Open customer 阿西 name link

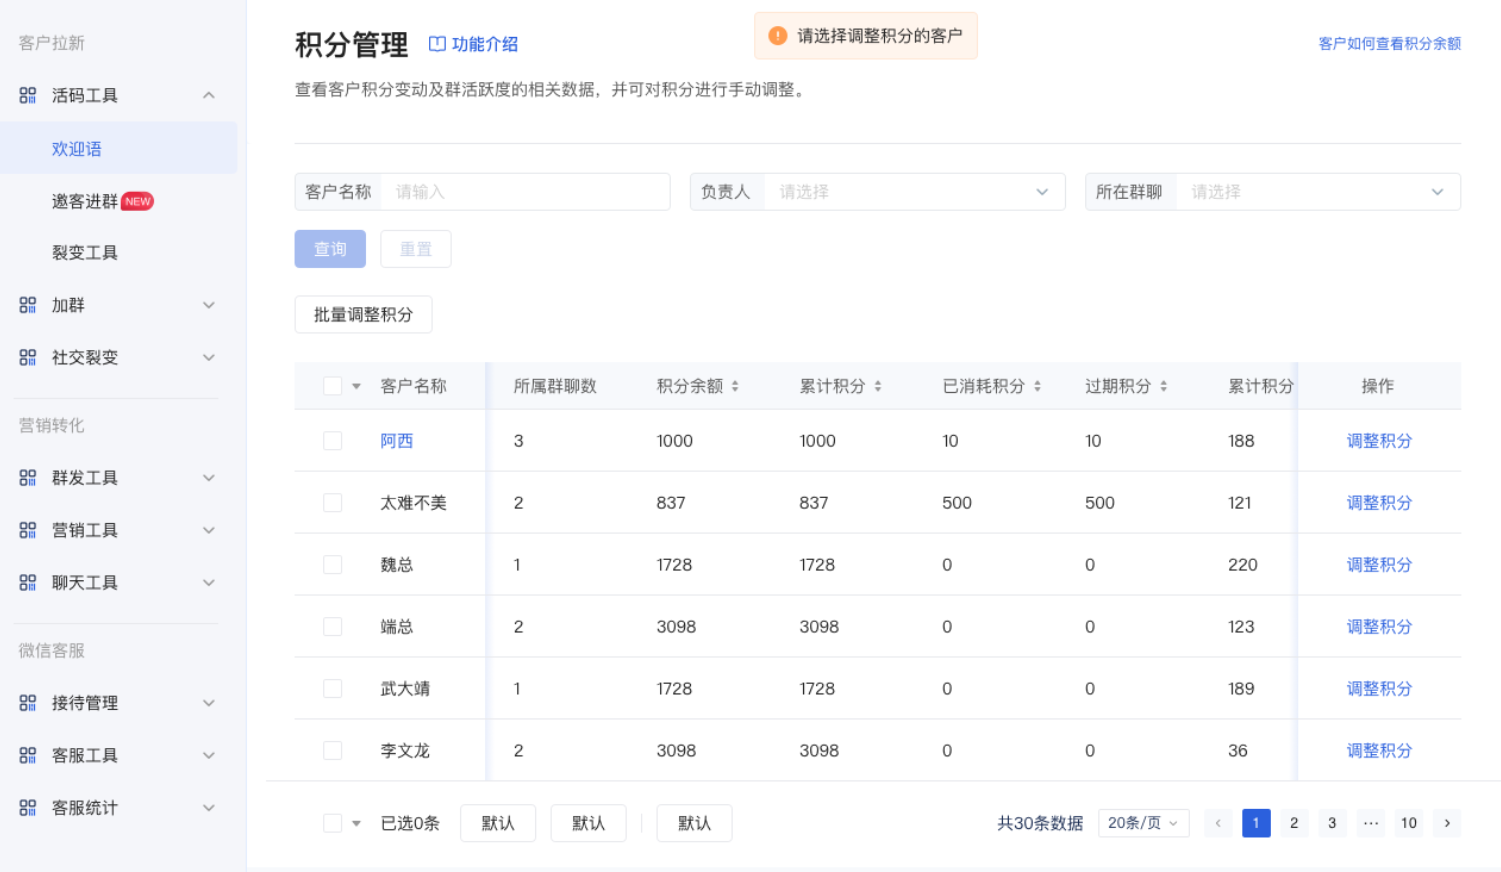click(397, 441)
